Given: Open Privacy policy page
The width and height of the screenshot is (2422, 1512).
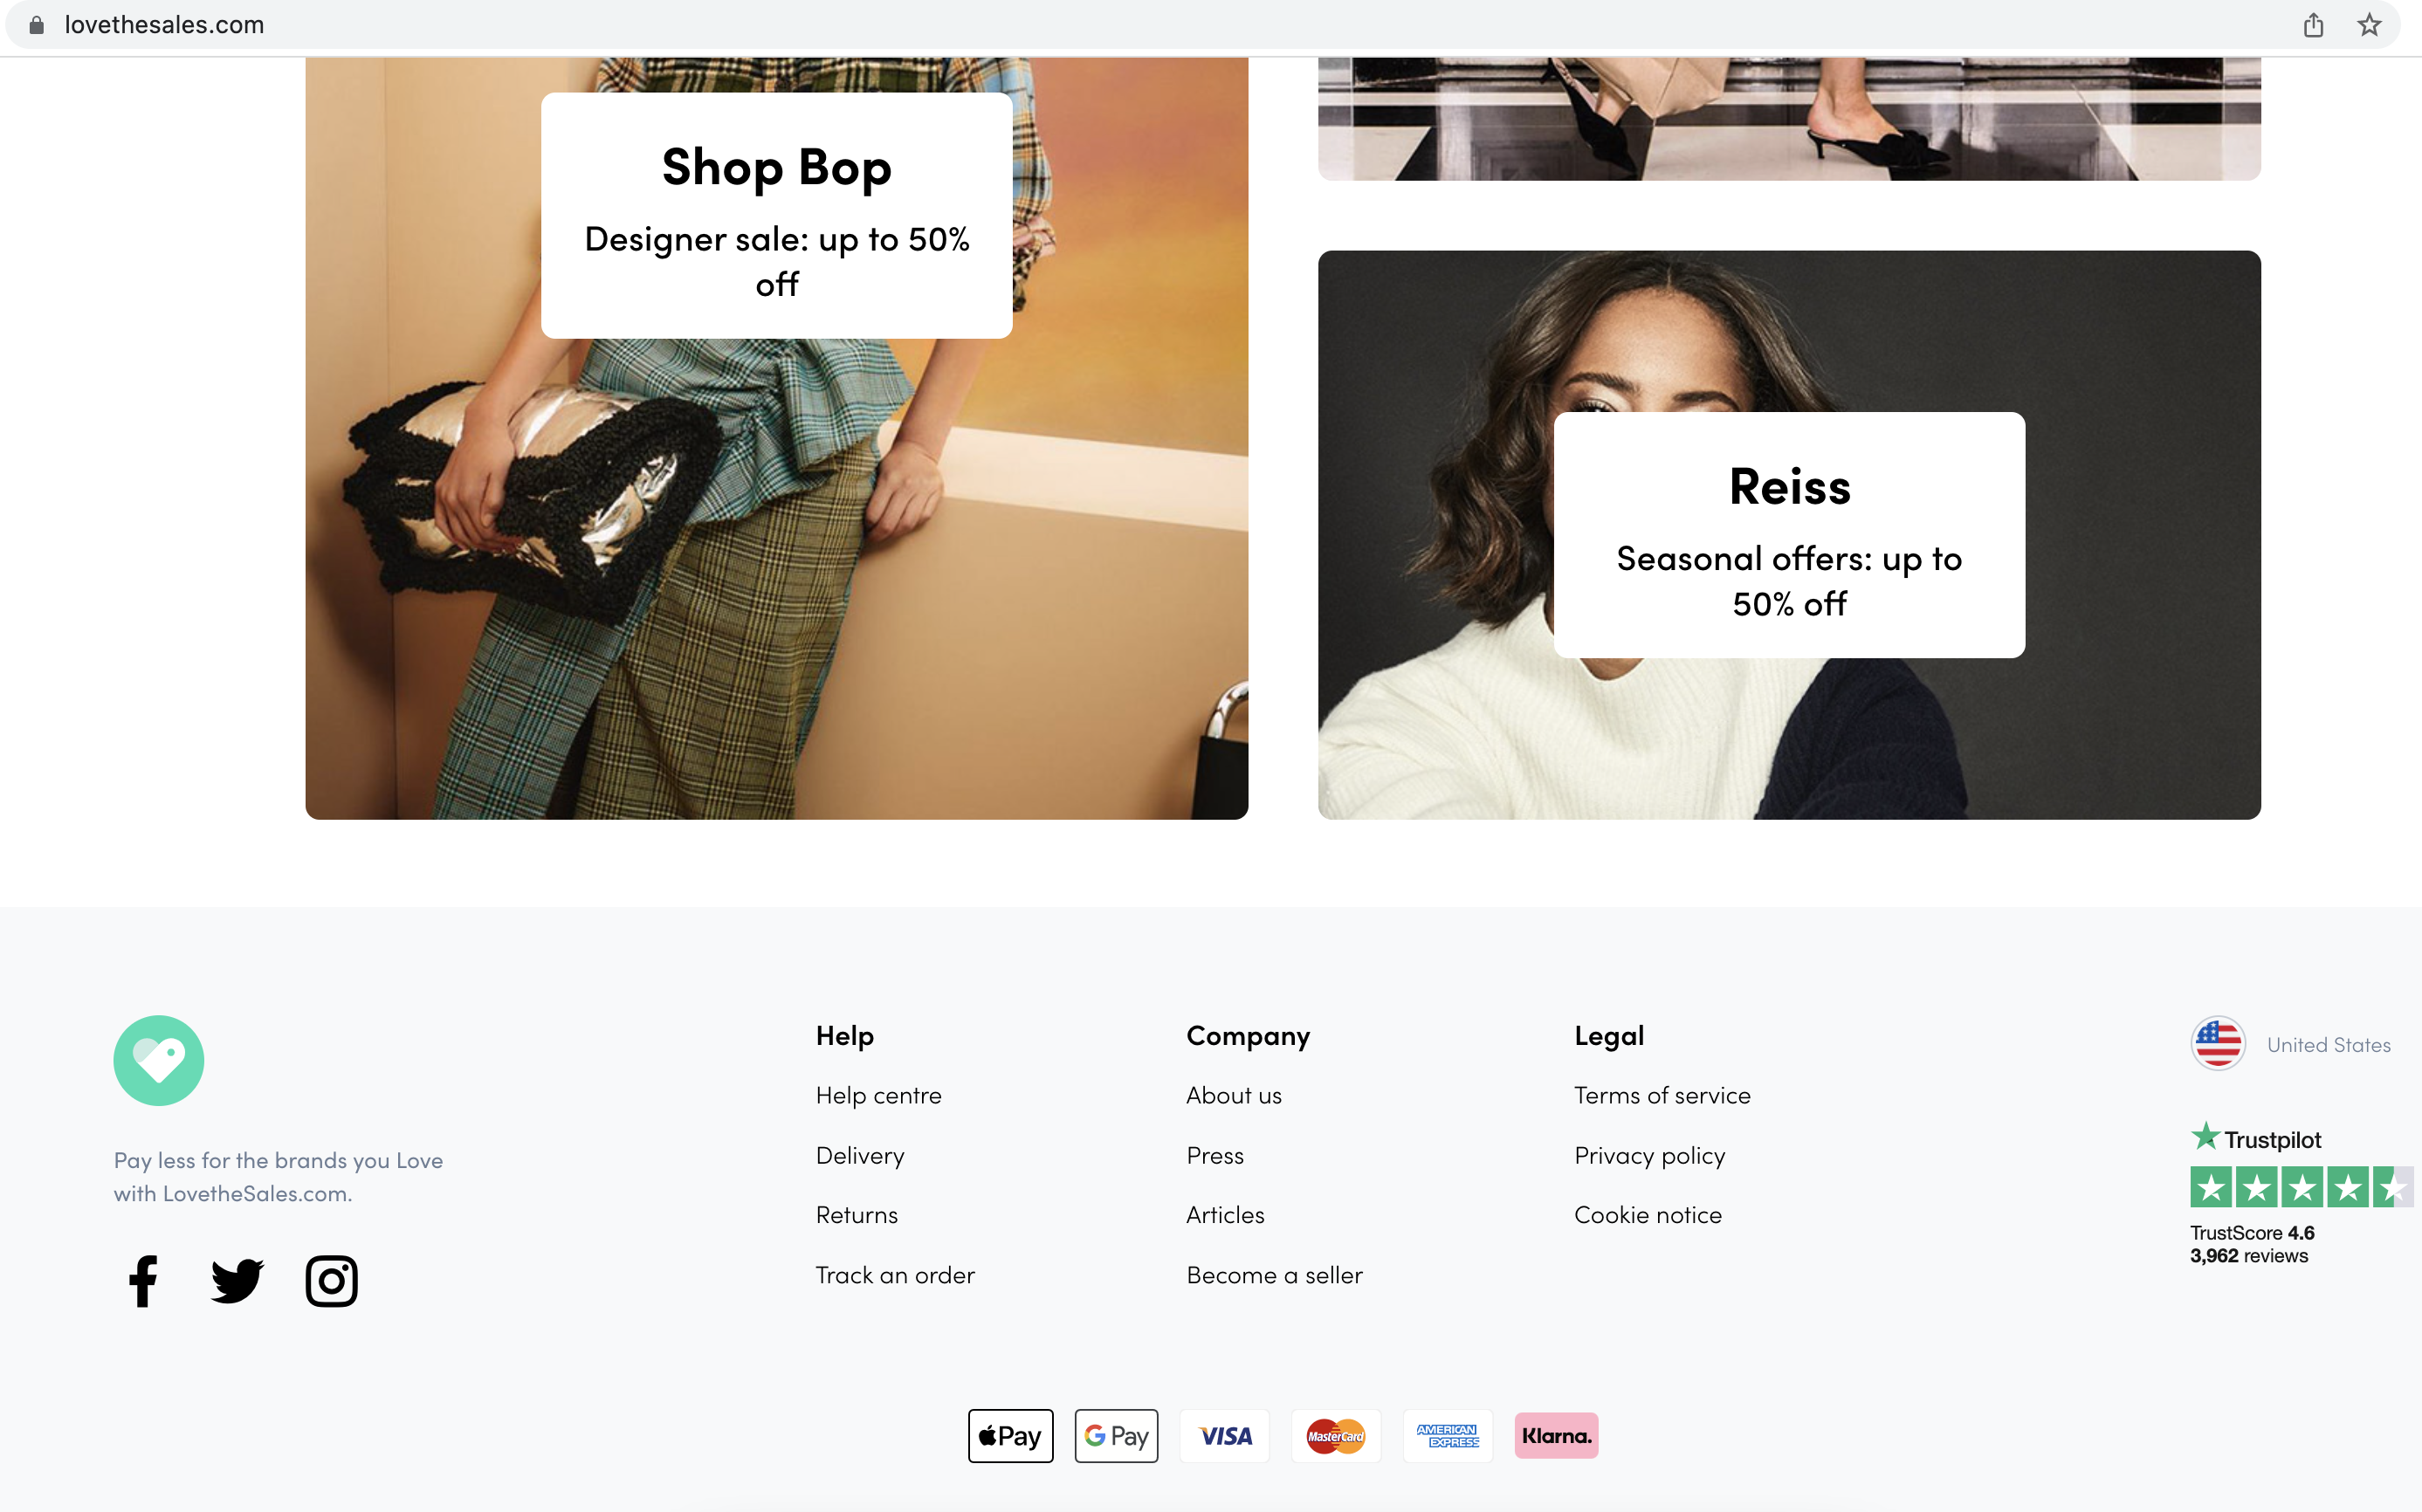Looking at the screenshot, I should pyautogui.click(x=1649, y=1153).
